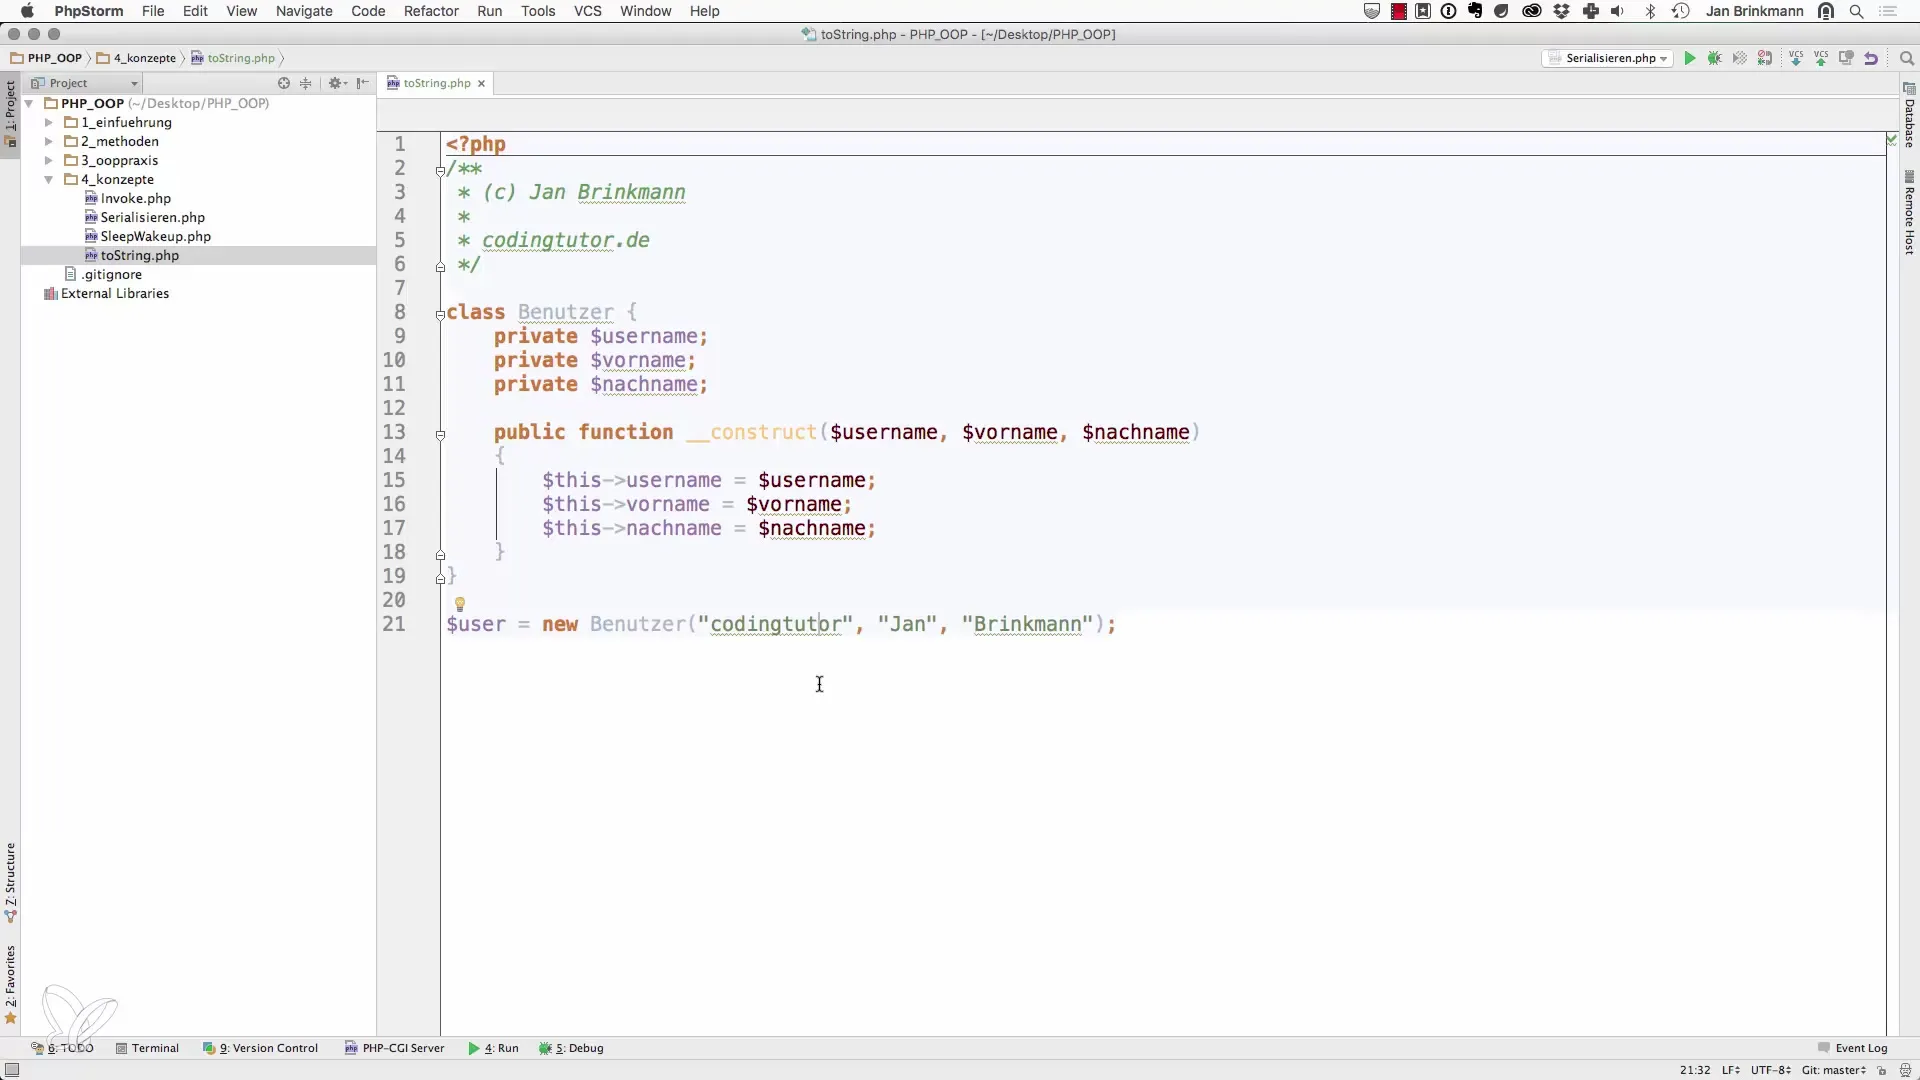
Task: Collapse the PHP_OOP project root
Action: pyautogui.click(x=30, y=103)
